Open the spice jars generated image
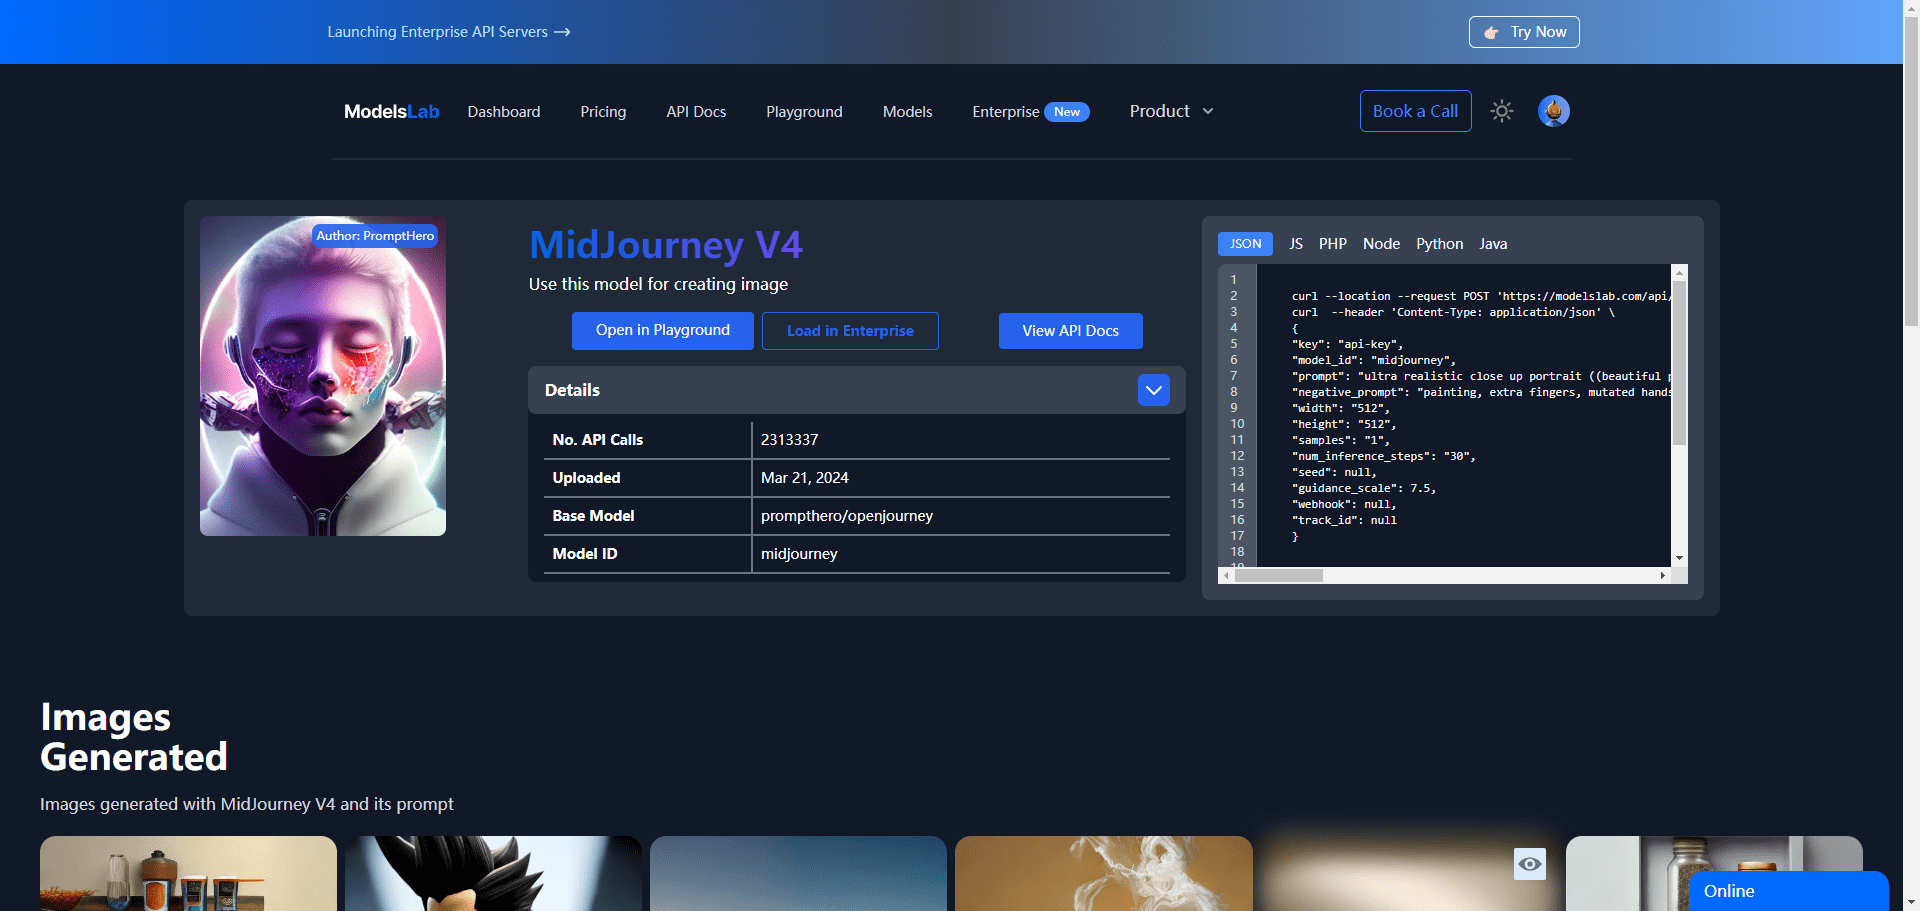Viewport: 1920px width, 911px height. 188,873
